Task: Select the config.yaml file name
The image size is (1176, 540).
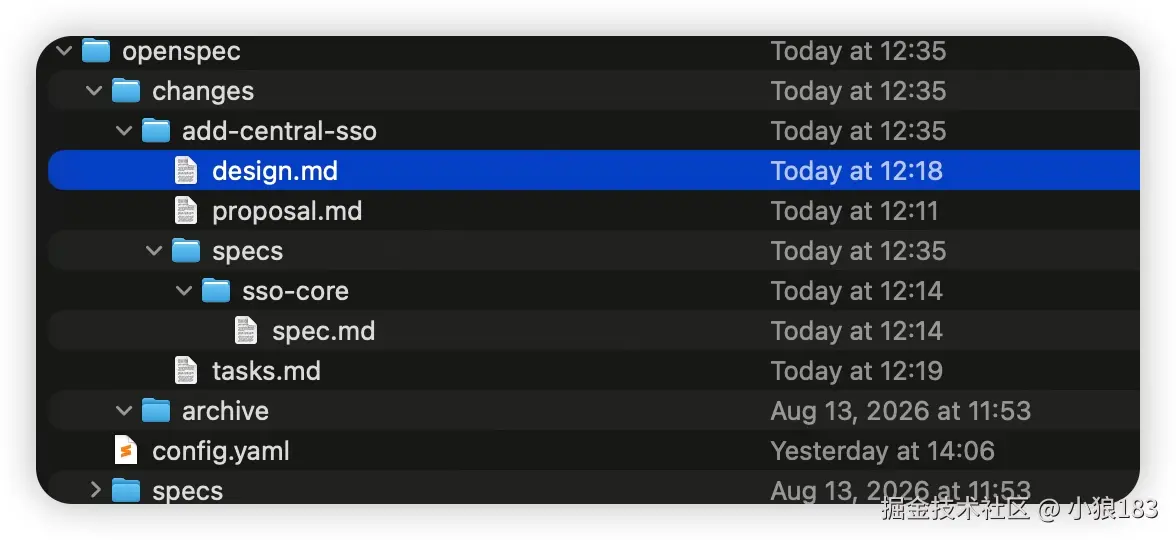Action: 220,452
